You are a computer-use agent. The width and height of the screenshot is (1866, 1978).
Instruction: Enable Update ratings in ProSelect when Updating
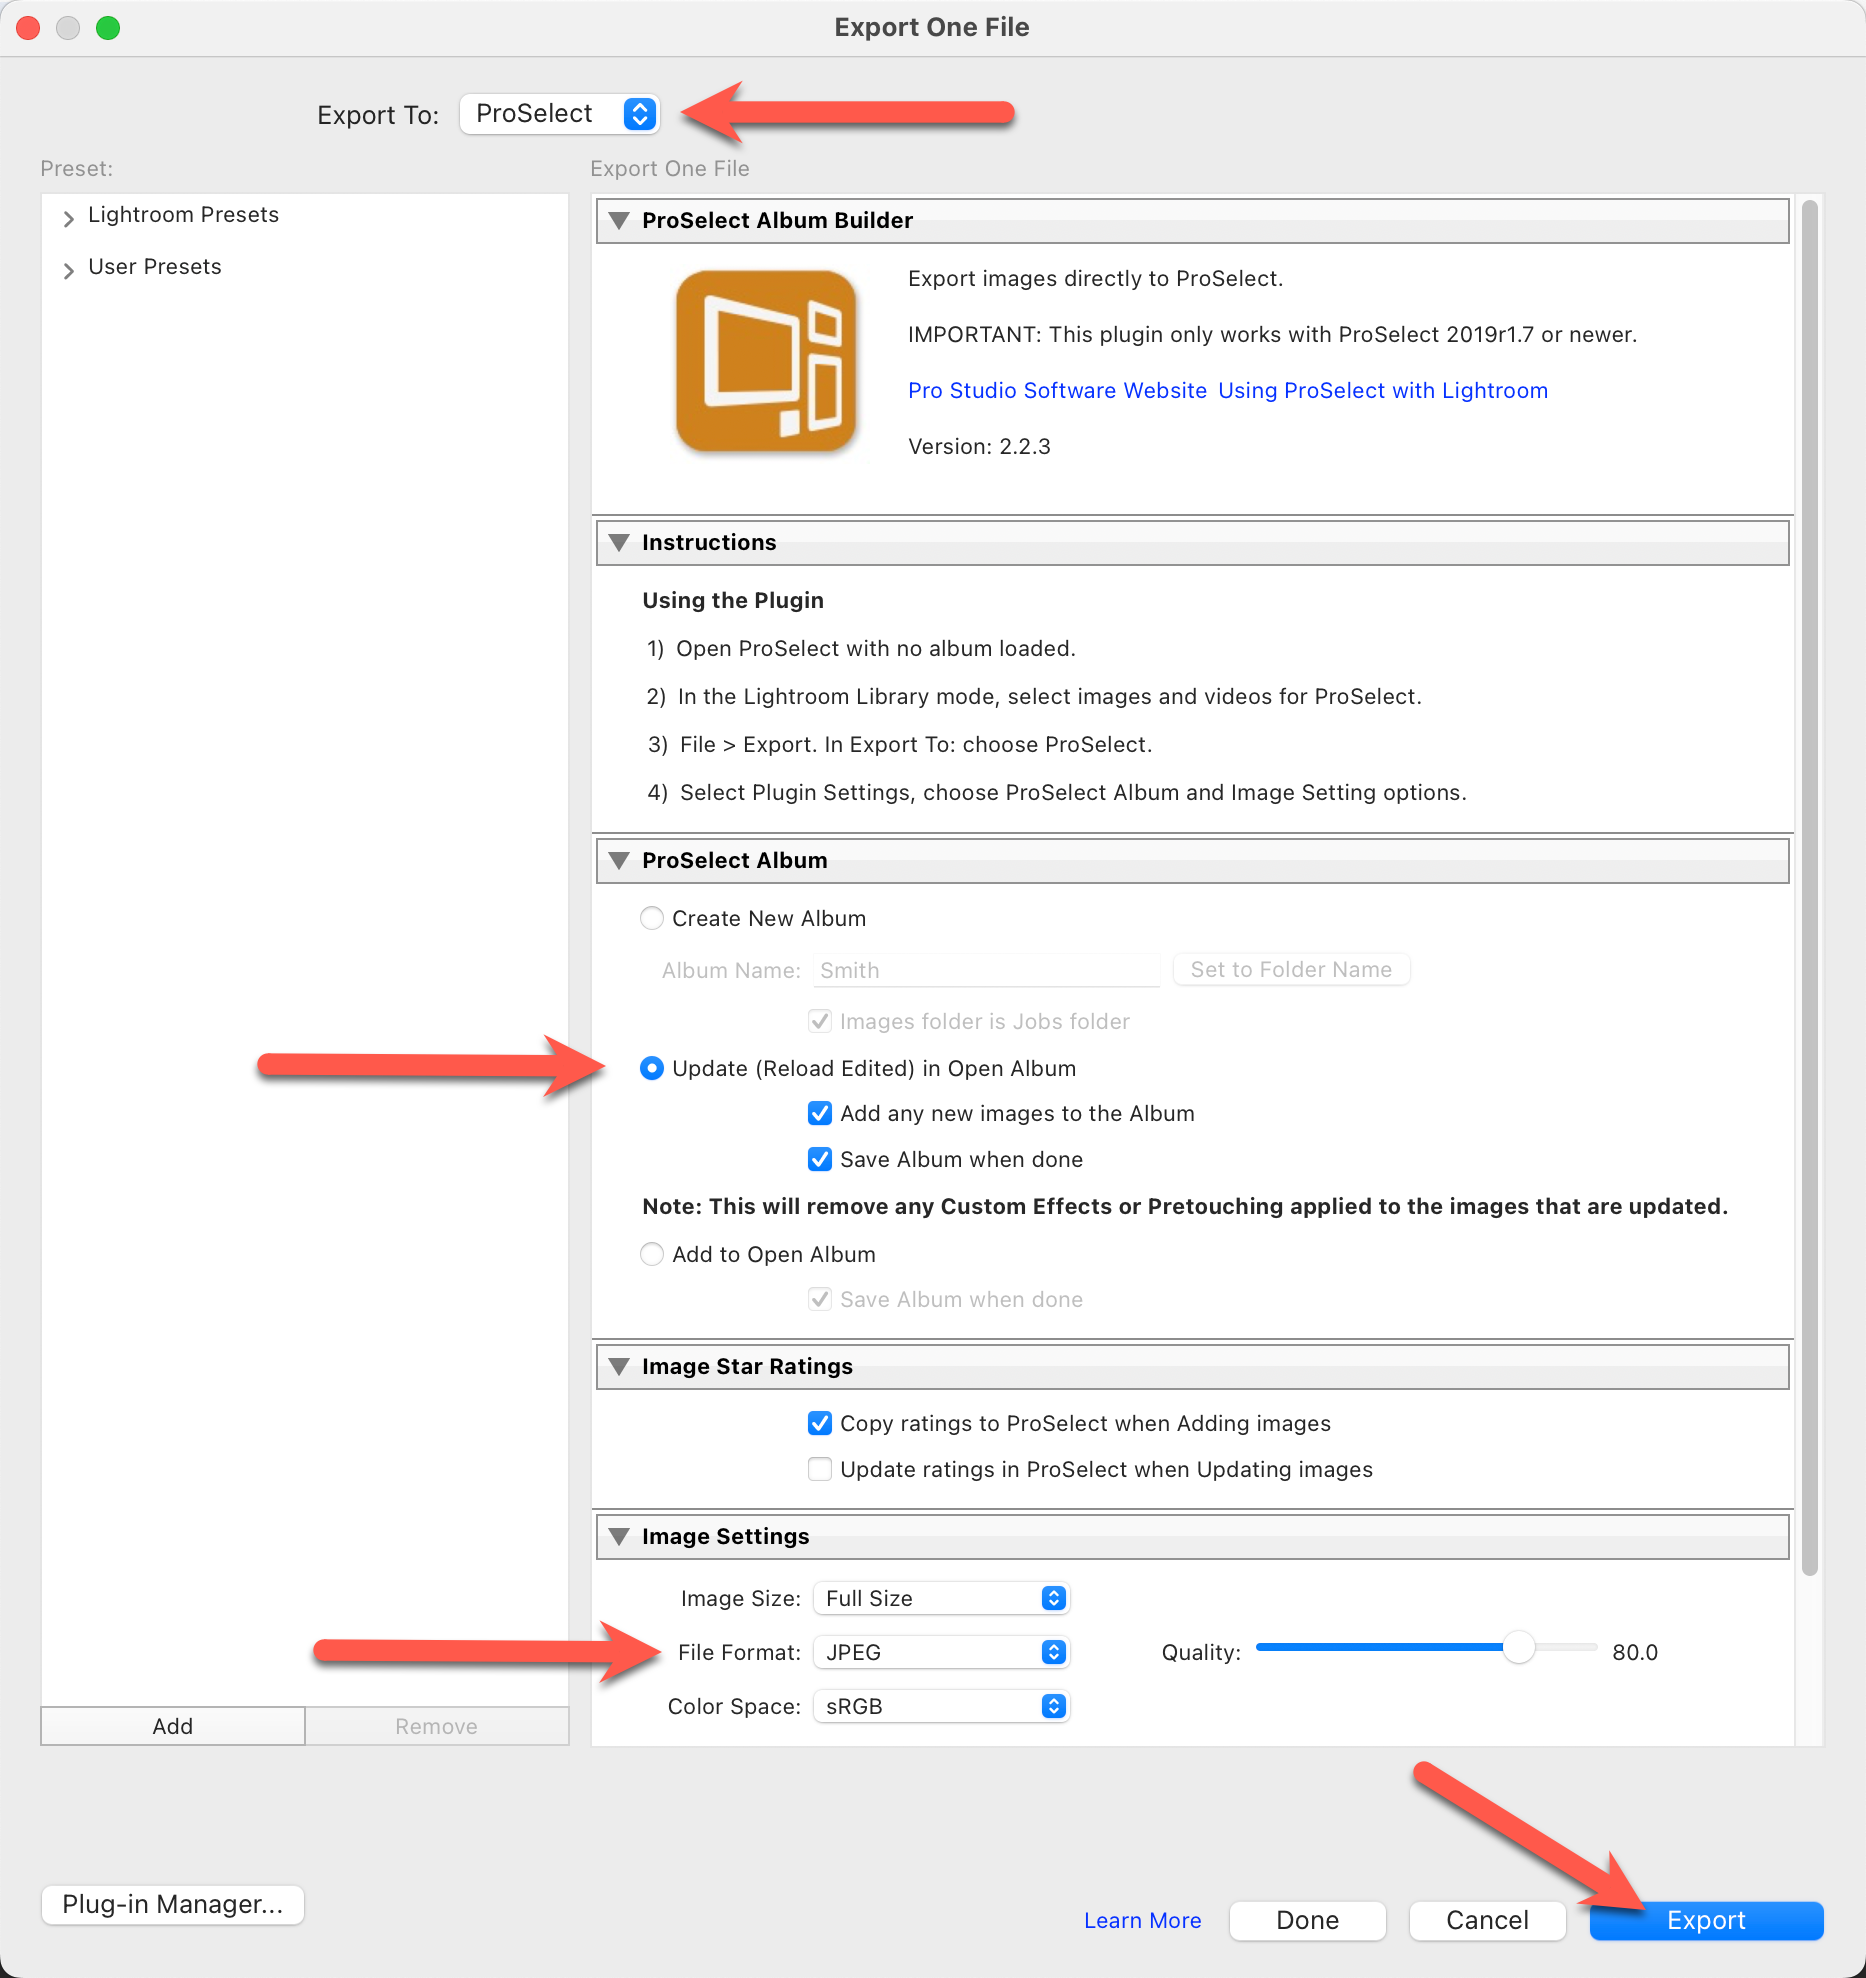(x=820, y=1469)
